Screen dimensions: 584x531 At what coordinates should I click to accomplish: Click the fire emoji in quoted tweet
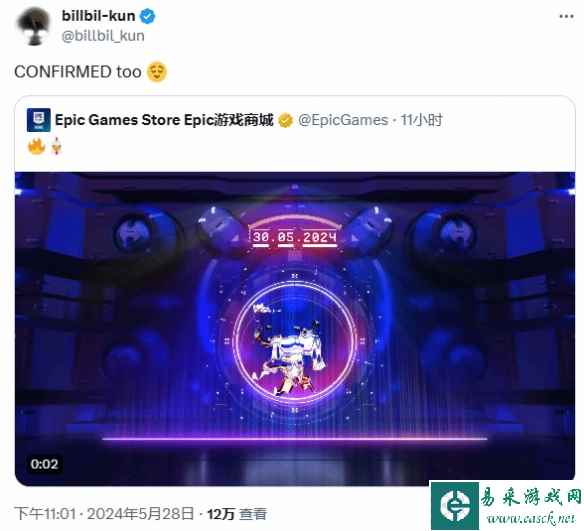36,146
